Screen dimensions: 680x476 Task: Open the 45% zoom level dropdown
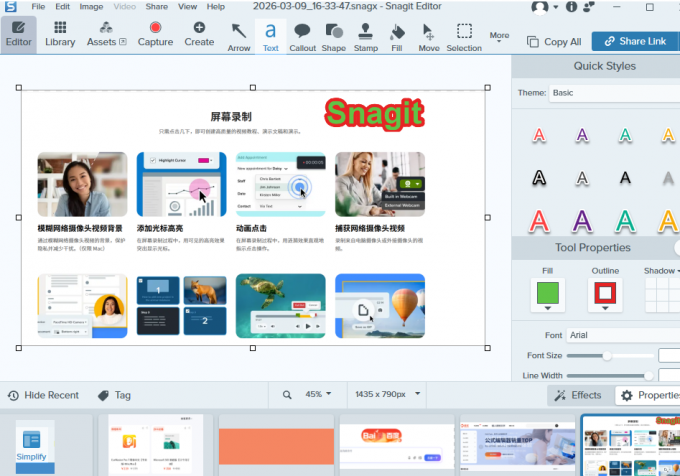(318, 394)
